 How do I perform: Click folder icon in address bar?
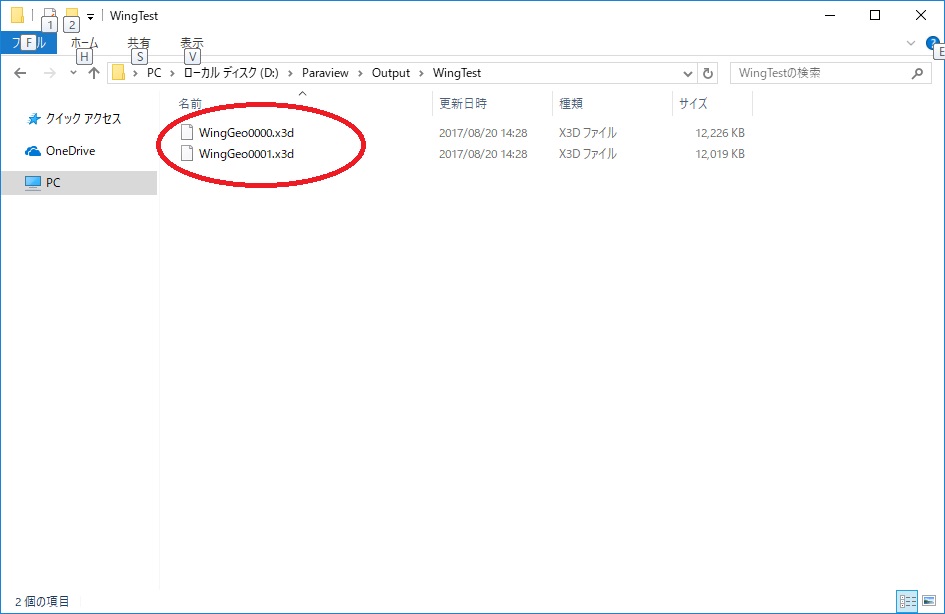coord(119,73)
